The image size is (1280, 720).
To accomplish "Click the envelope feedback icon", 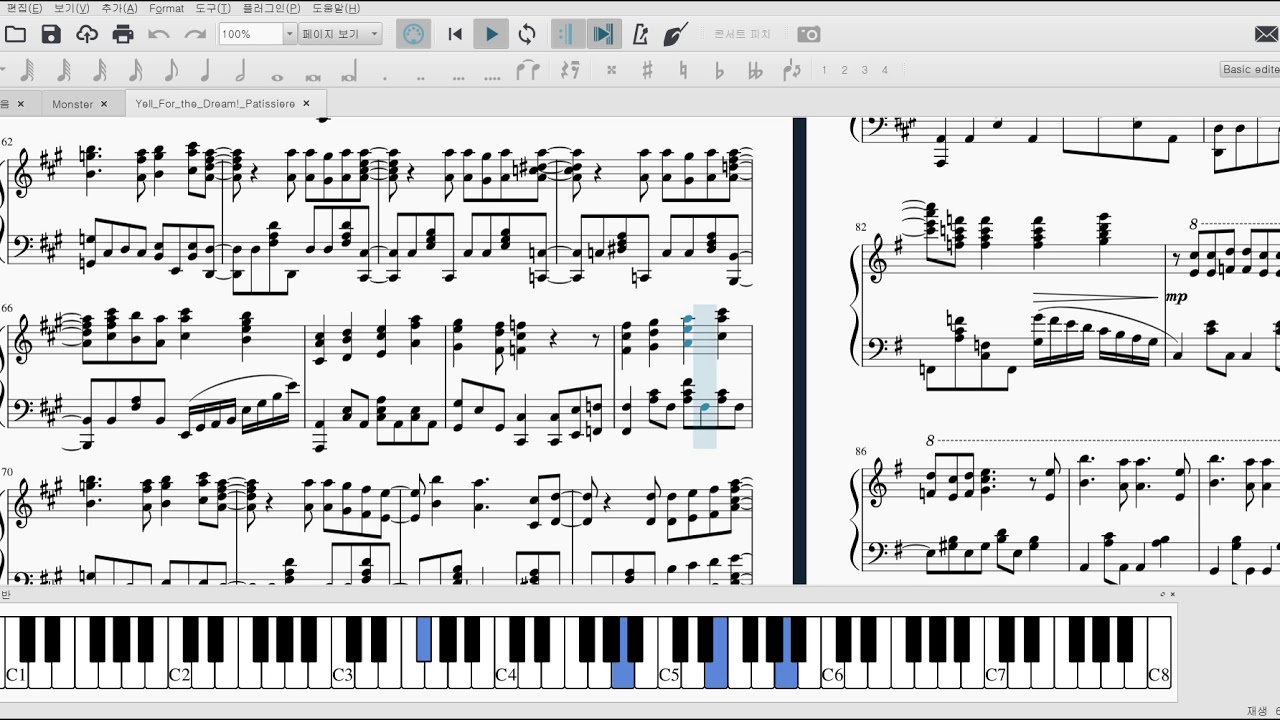I will point(1266,34).
